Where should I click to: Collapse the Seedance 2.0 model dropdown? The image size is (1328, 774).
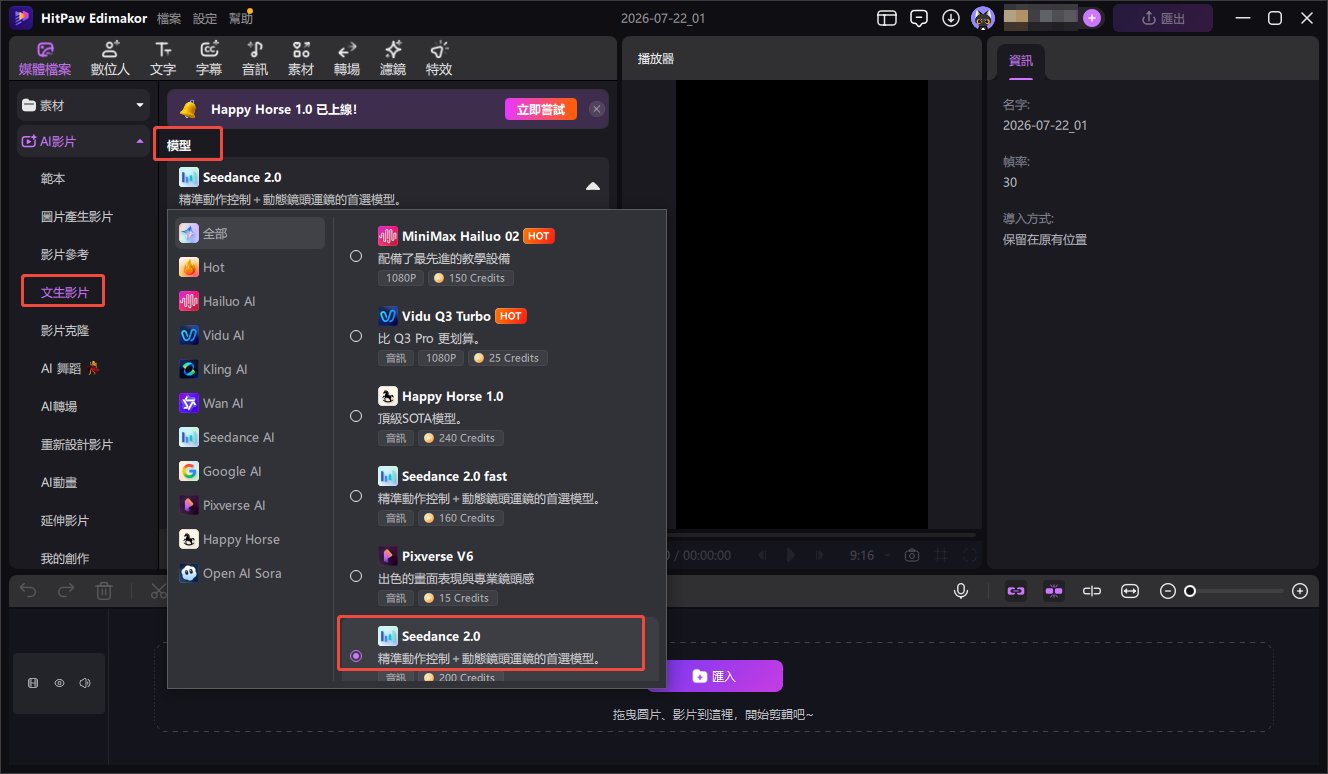point(593,186)
